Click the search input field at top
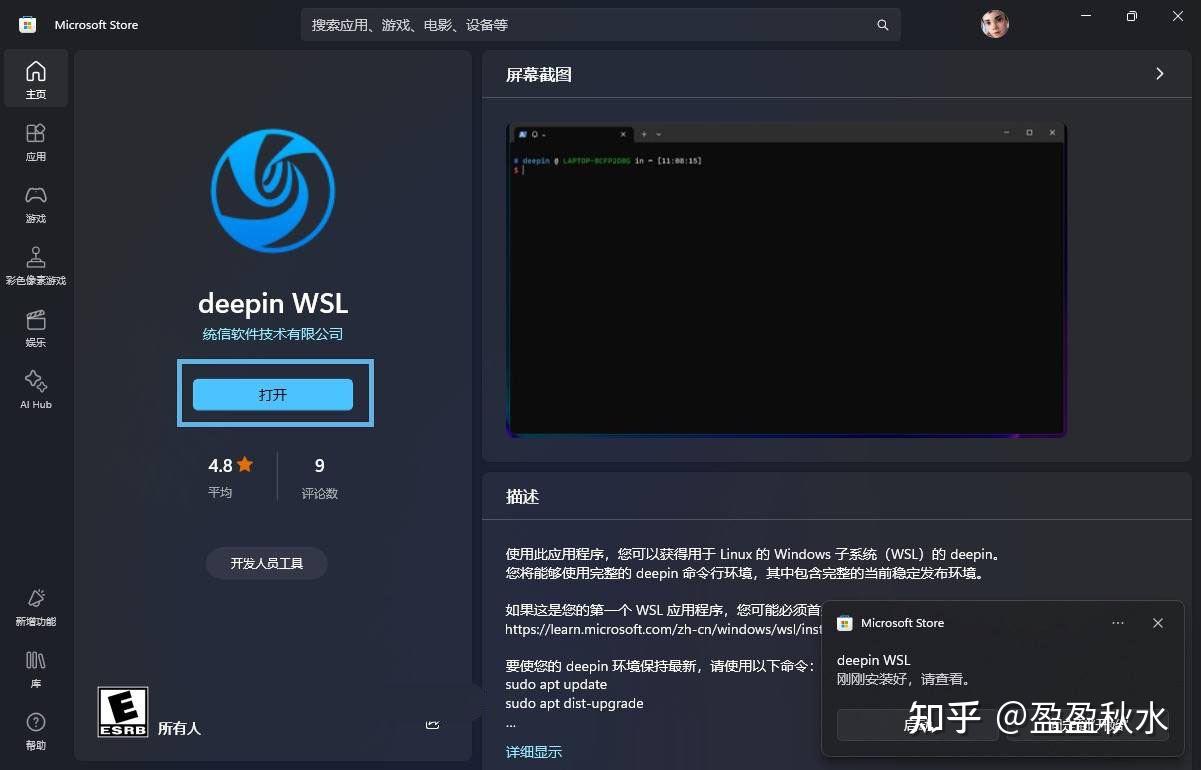This screenshot has width=1201, height=770. tap(600, 24)
